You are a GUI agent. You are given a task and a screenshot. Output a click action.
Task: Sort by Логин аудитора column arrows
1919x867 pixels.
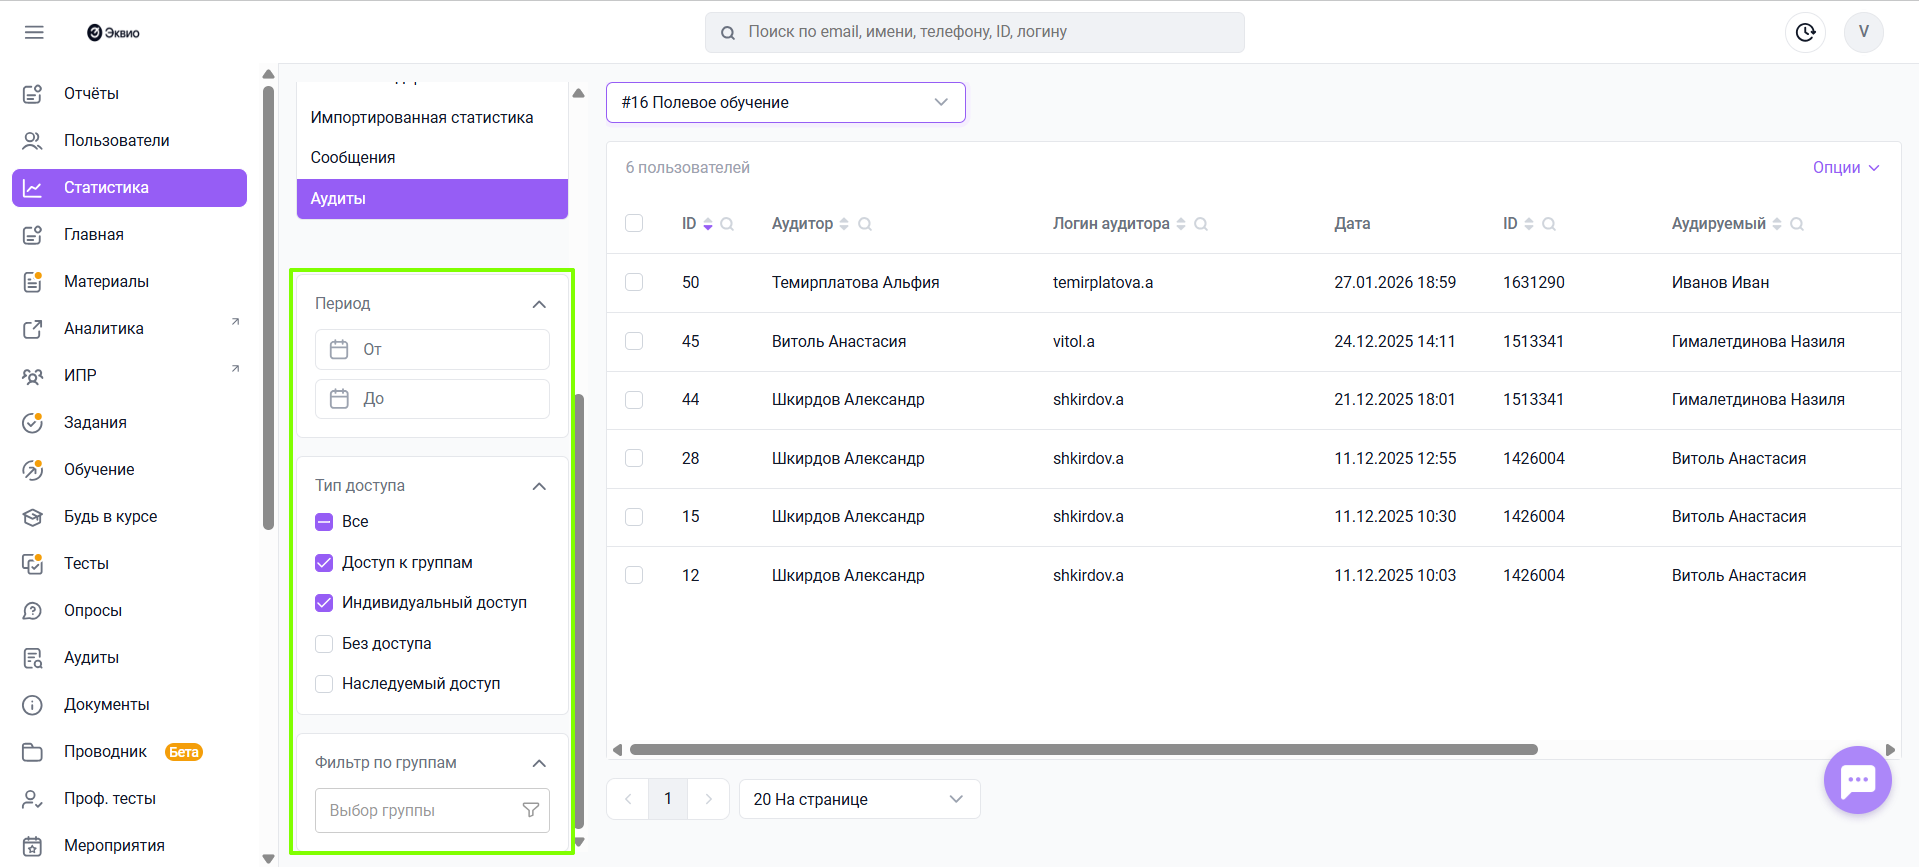(x=1181, y=224)
